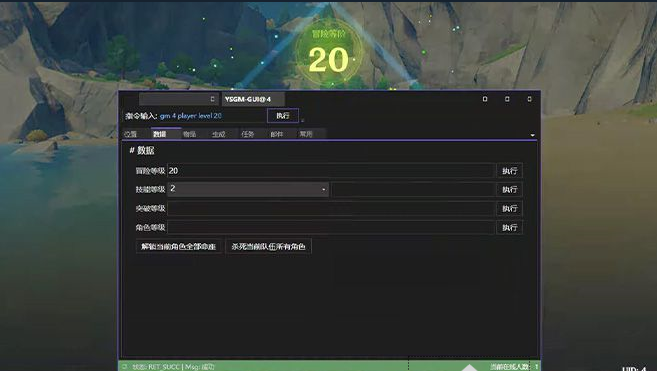Click 执行 next to the command input

click(x=283, y=116)
